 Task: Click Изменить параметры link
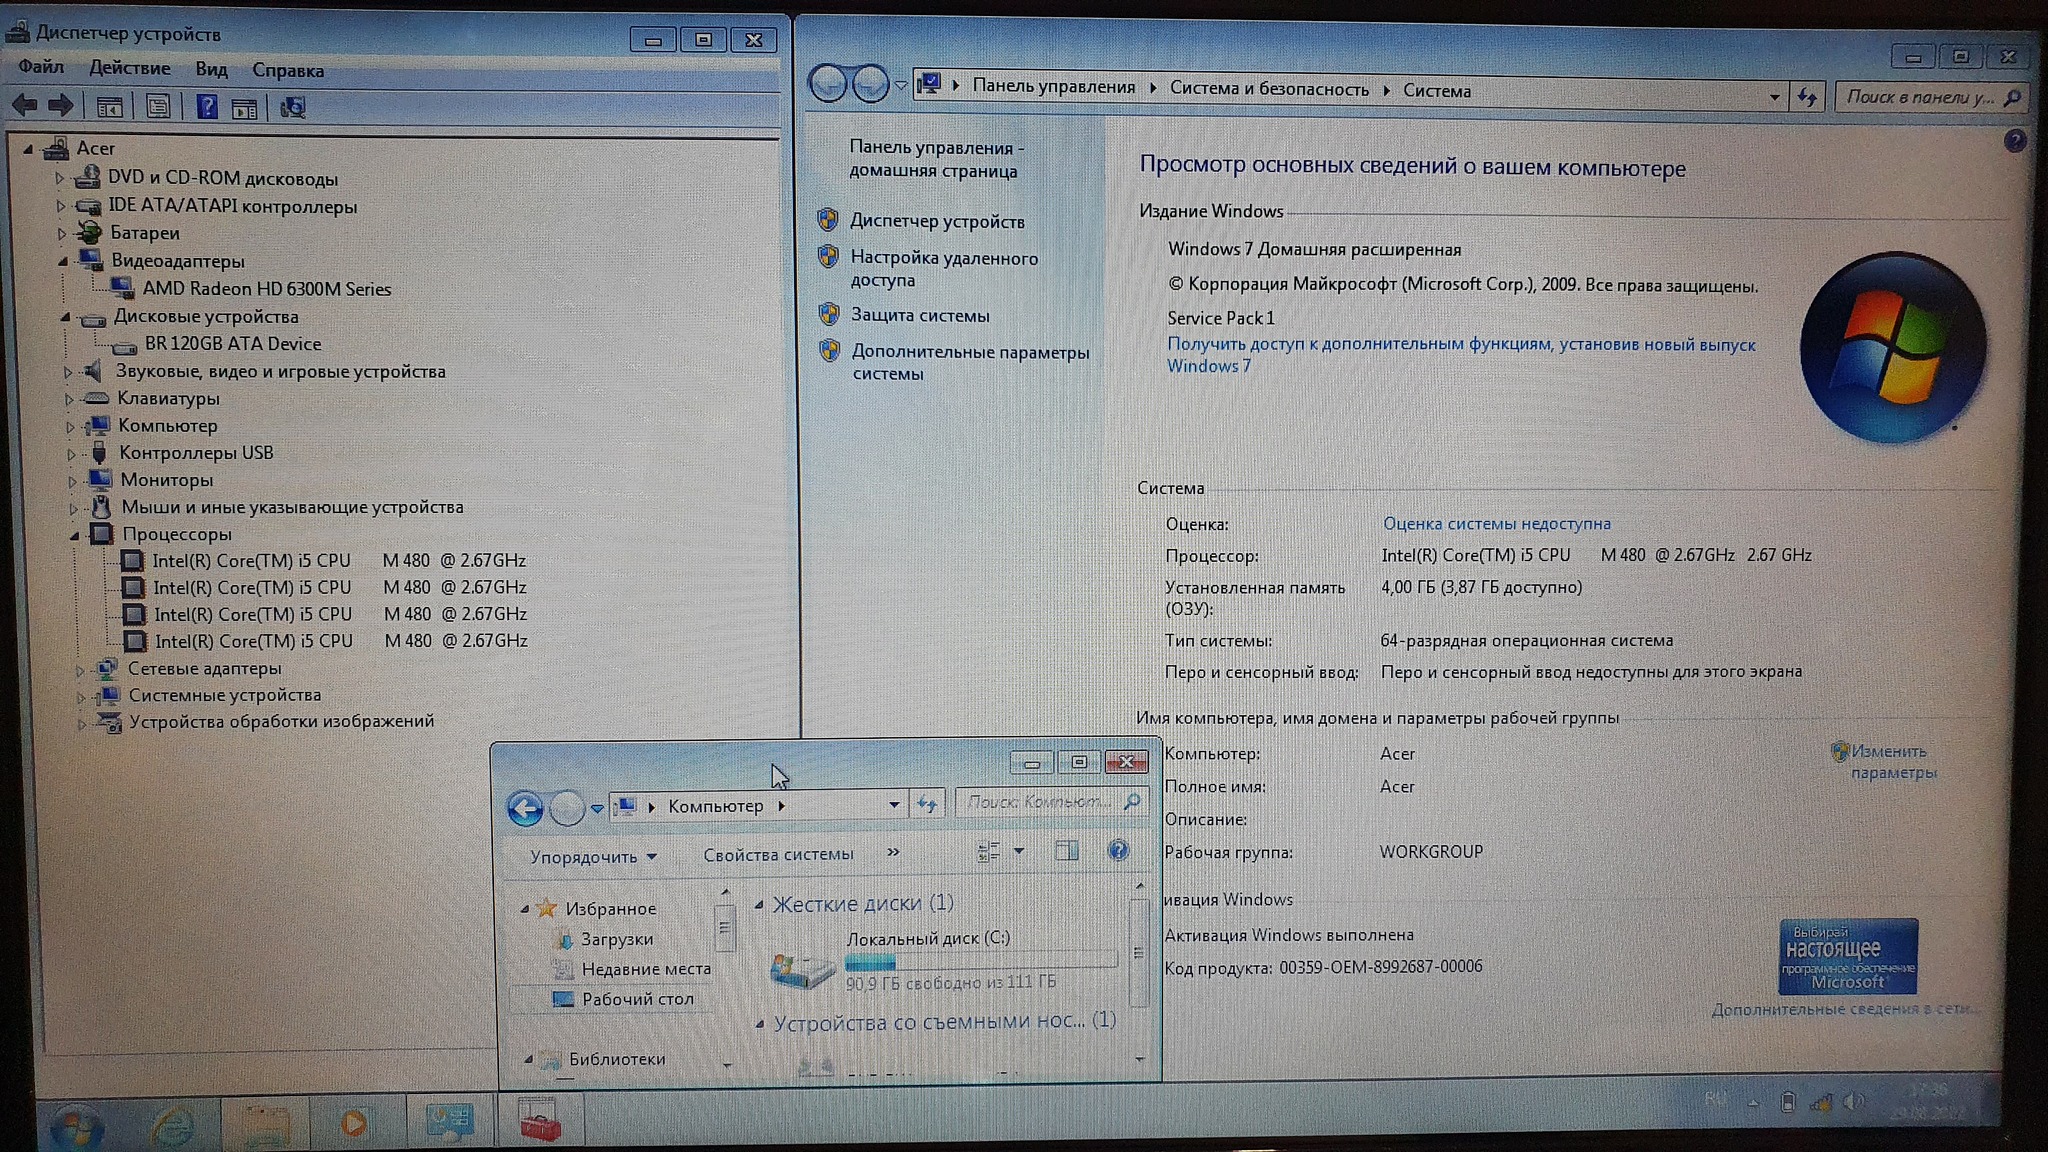pyautogui.click(x=1892, y=762)
